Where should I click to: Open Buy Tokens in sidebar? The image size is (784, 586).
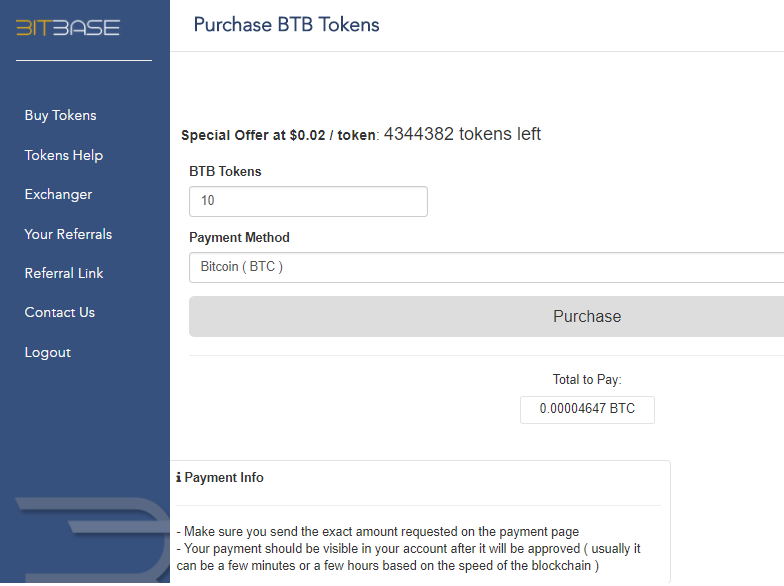pos(60,116)
